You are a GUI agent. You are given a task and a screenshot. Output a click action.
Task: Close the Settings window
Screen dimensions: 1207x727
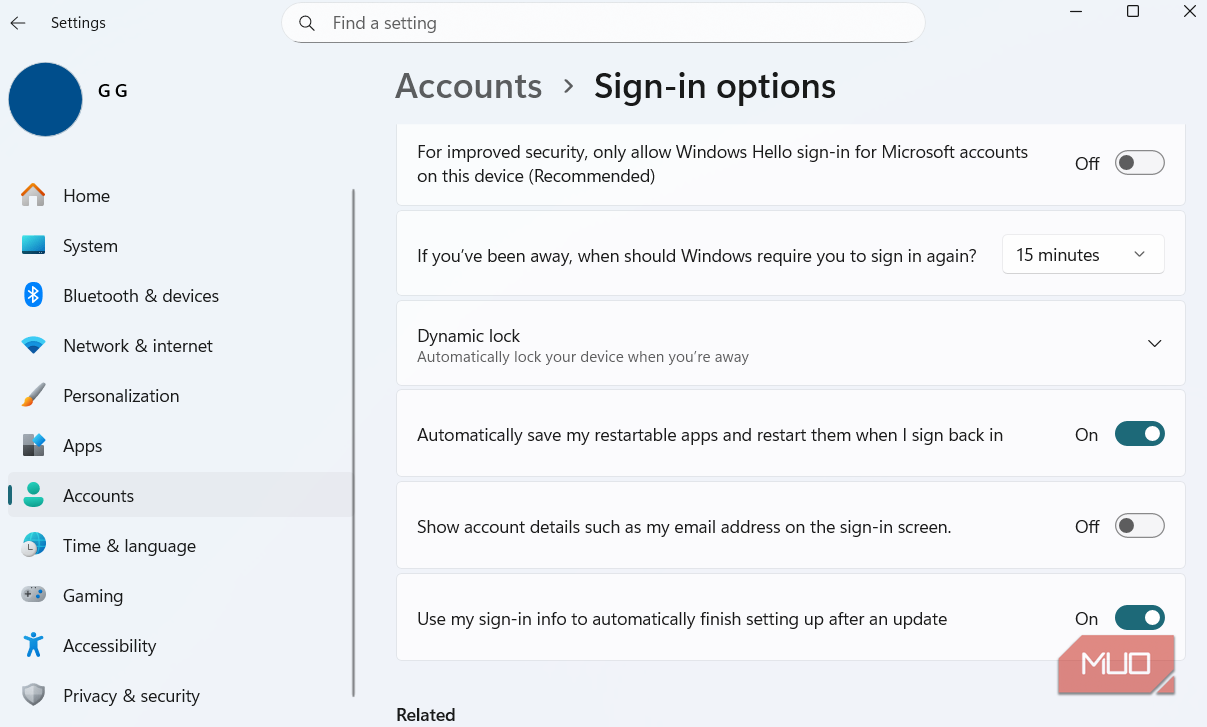1189,12
